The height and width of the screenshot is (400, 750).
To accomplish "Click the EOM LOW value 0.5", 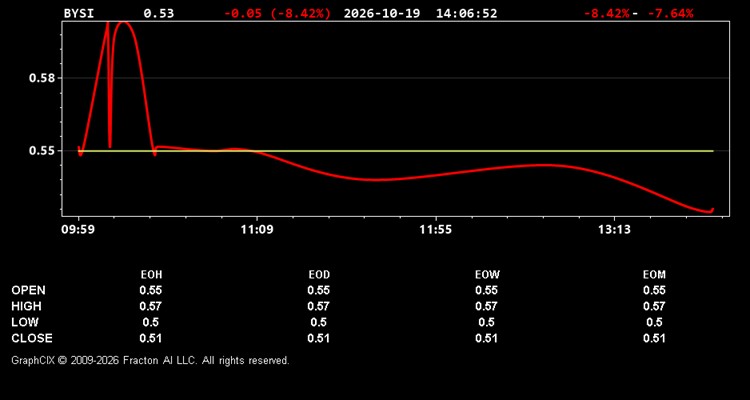I will coord(654,322).
